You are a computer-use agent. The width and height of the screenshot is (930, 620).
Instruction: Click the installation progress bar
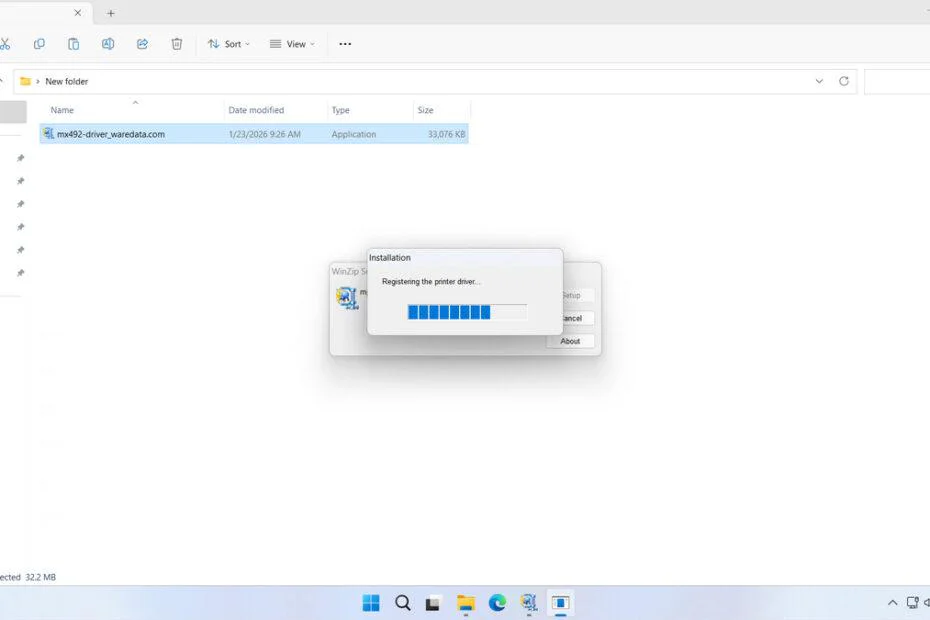tap(467, 312)
